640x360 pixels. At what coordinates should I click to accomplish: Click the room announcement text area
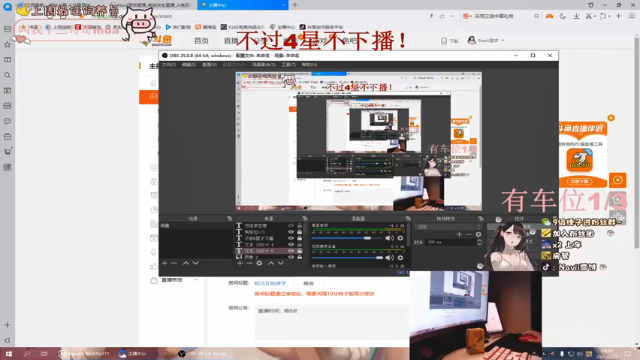(331, 322)
